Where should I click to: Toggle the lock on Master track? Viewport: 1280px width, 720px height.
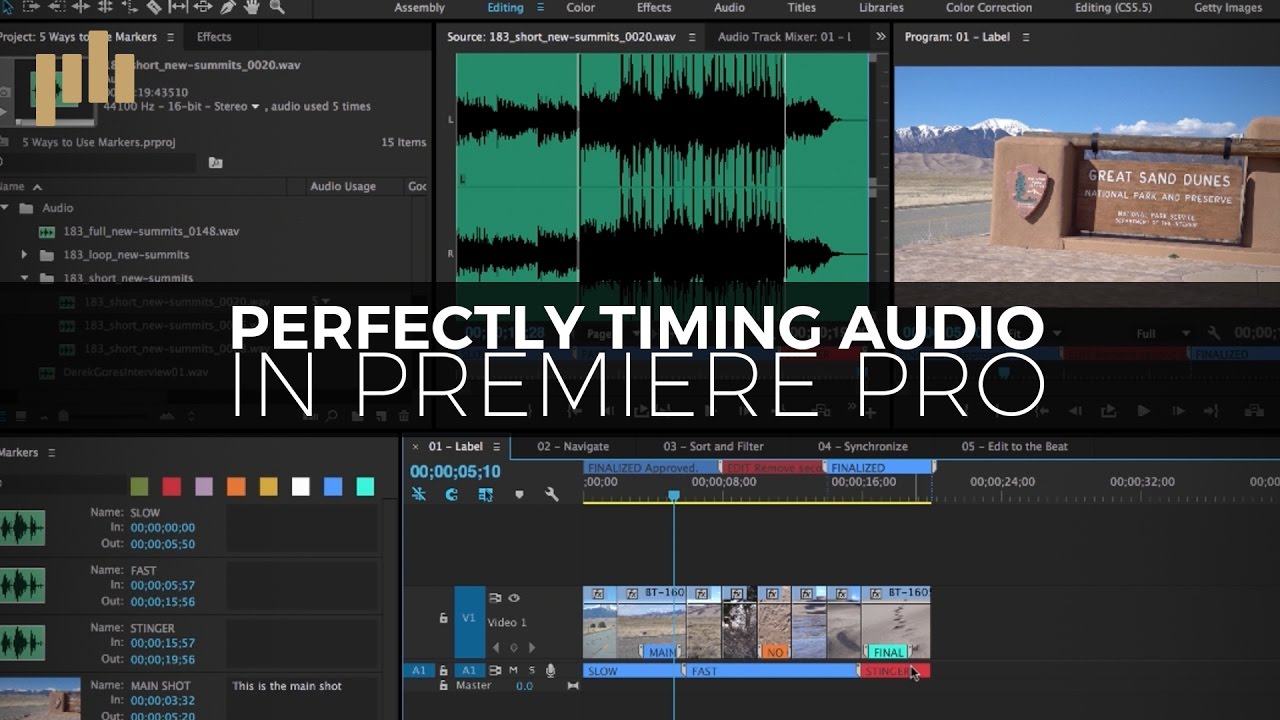(x=443, y=686)
